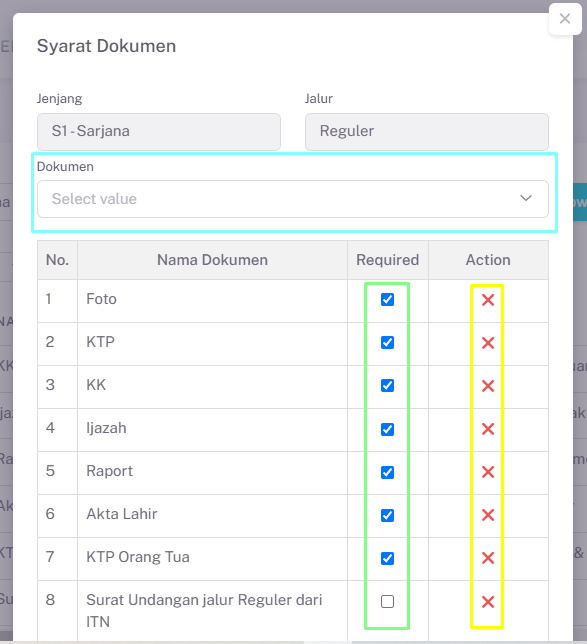Remove the Foto document row
Screen dimensions: 587x644
pos(488,300)
